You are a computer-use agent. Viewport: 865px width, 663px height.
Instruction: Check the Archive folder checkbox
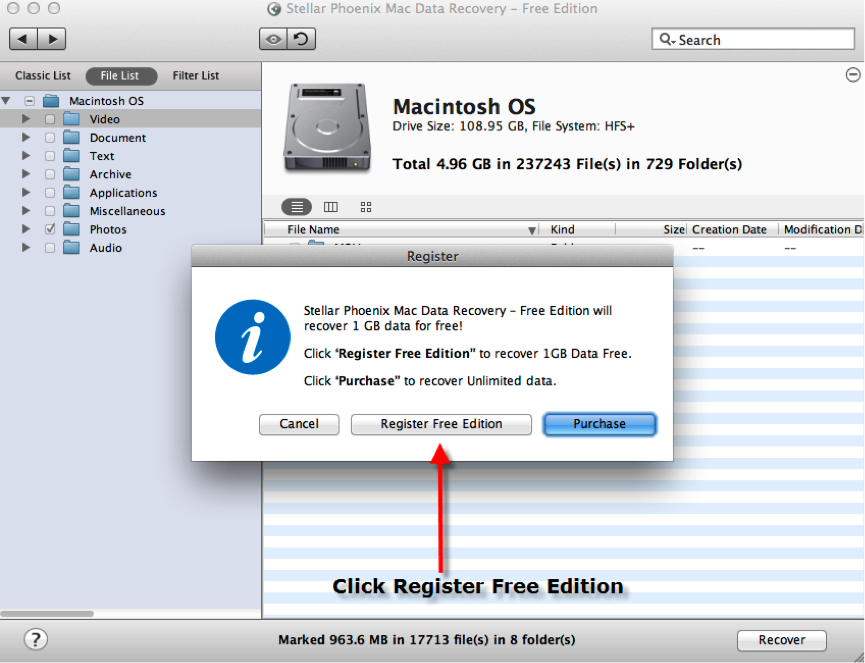coord(50,174)
